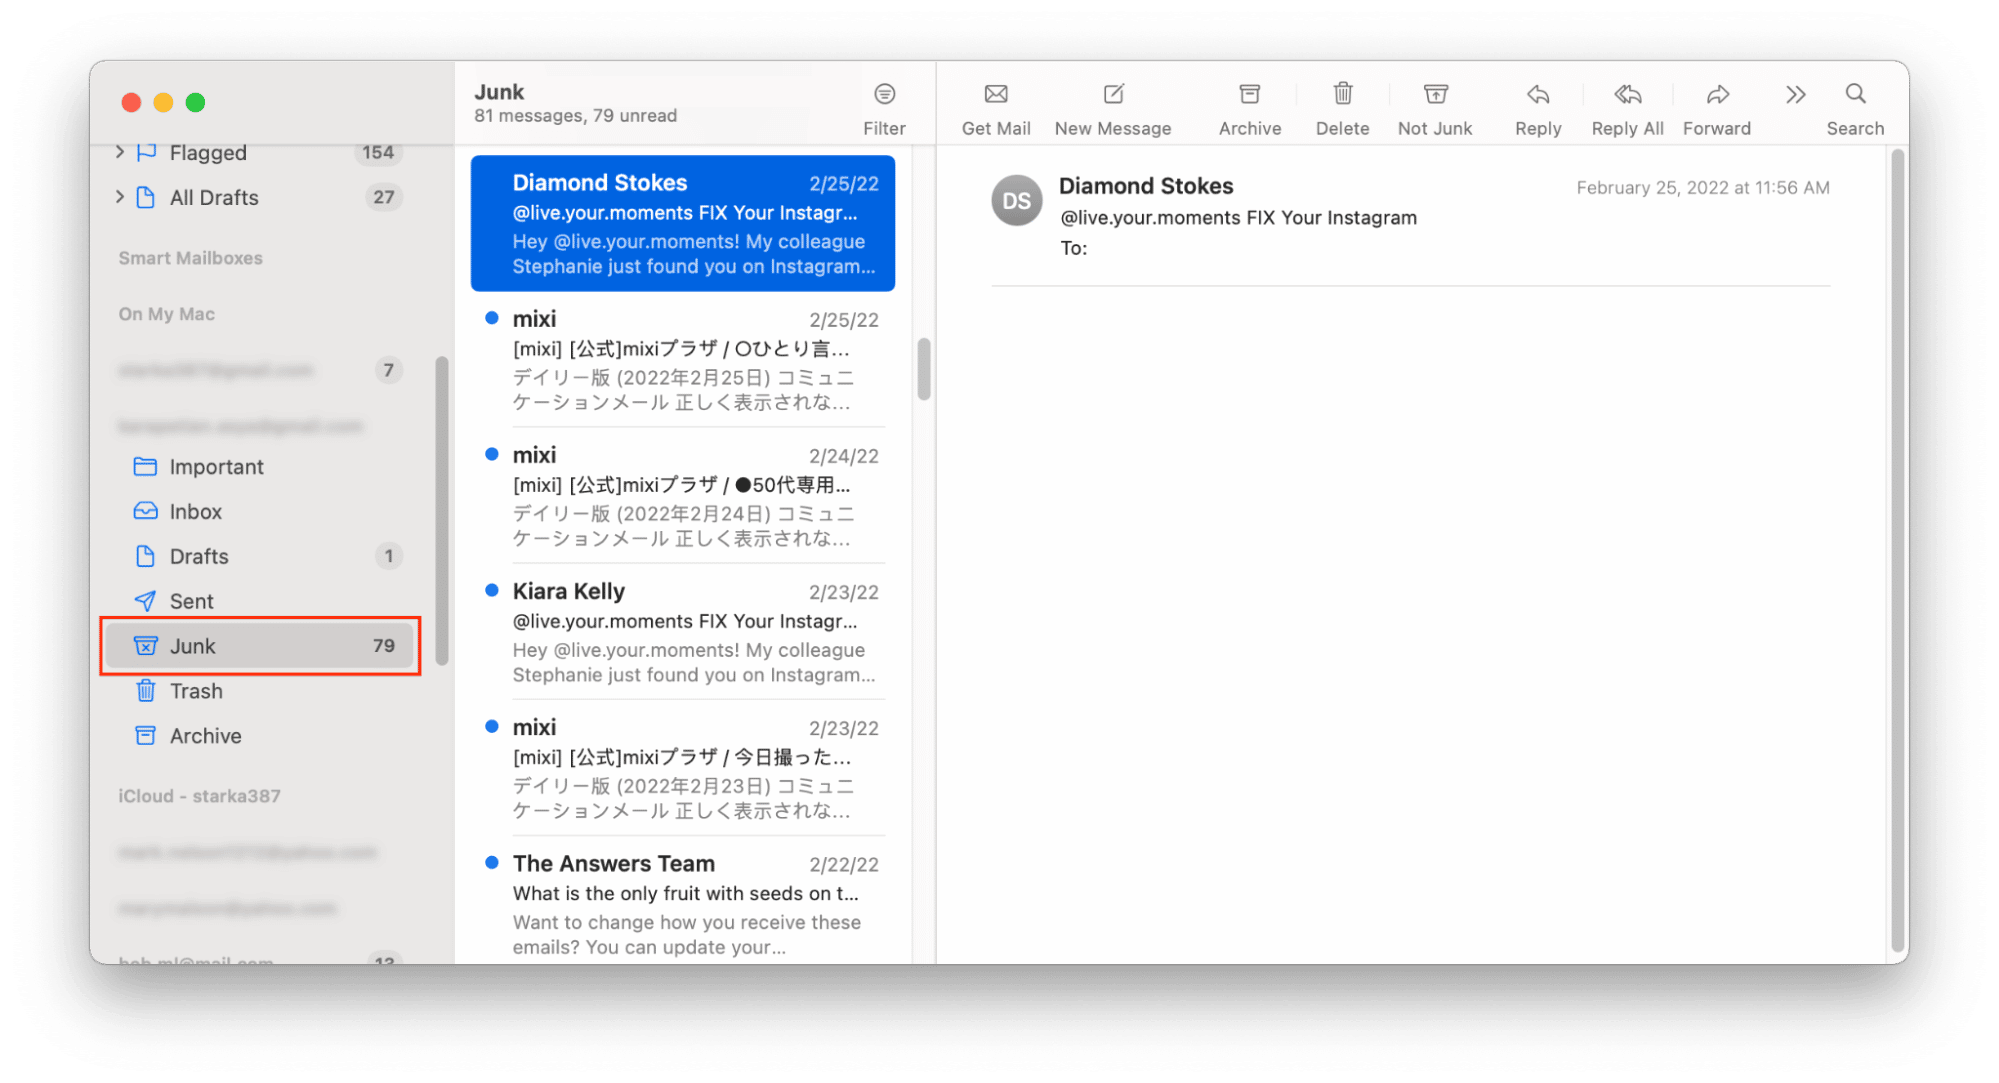Expand the Flagged smart mailbox
Image resolution: width=1999 pixels, height=1083 pixels.
(x=119, y=152)
